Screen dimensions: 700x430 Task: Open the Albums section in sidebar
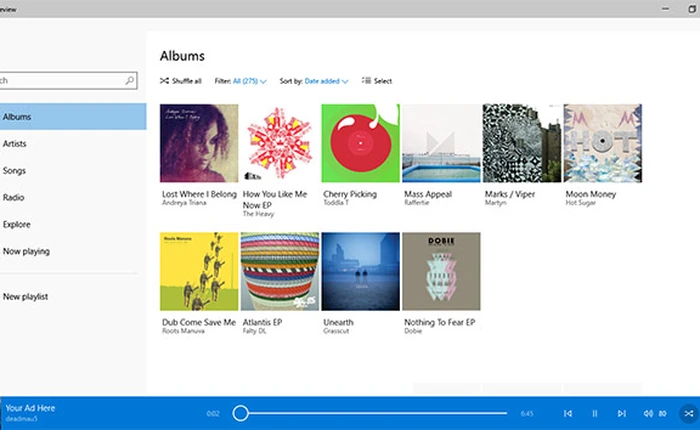pos(73,117)
